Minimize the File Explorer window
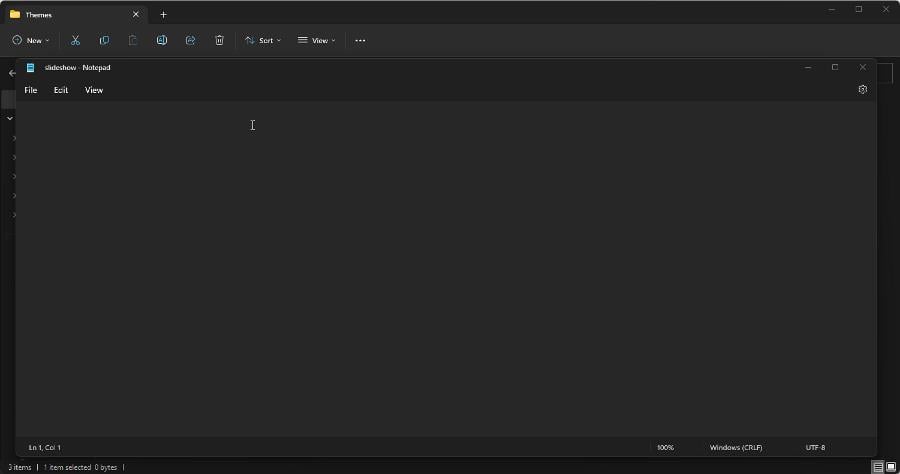Screen dimensions: 900x474 [832, 10]
